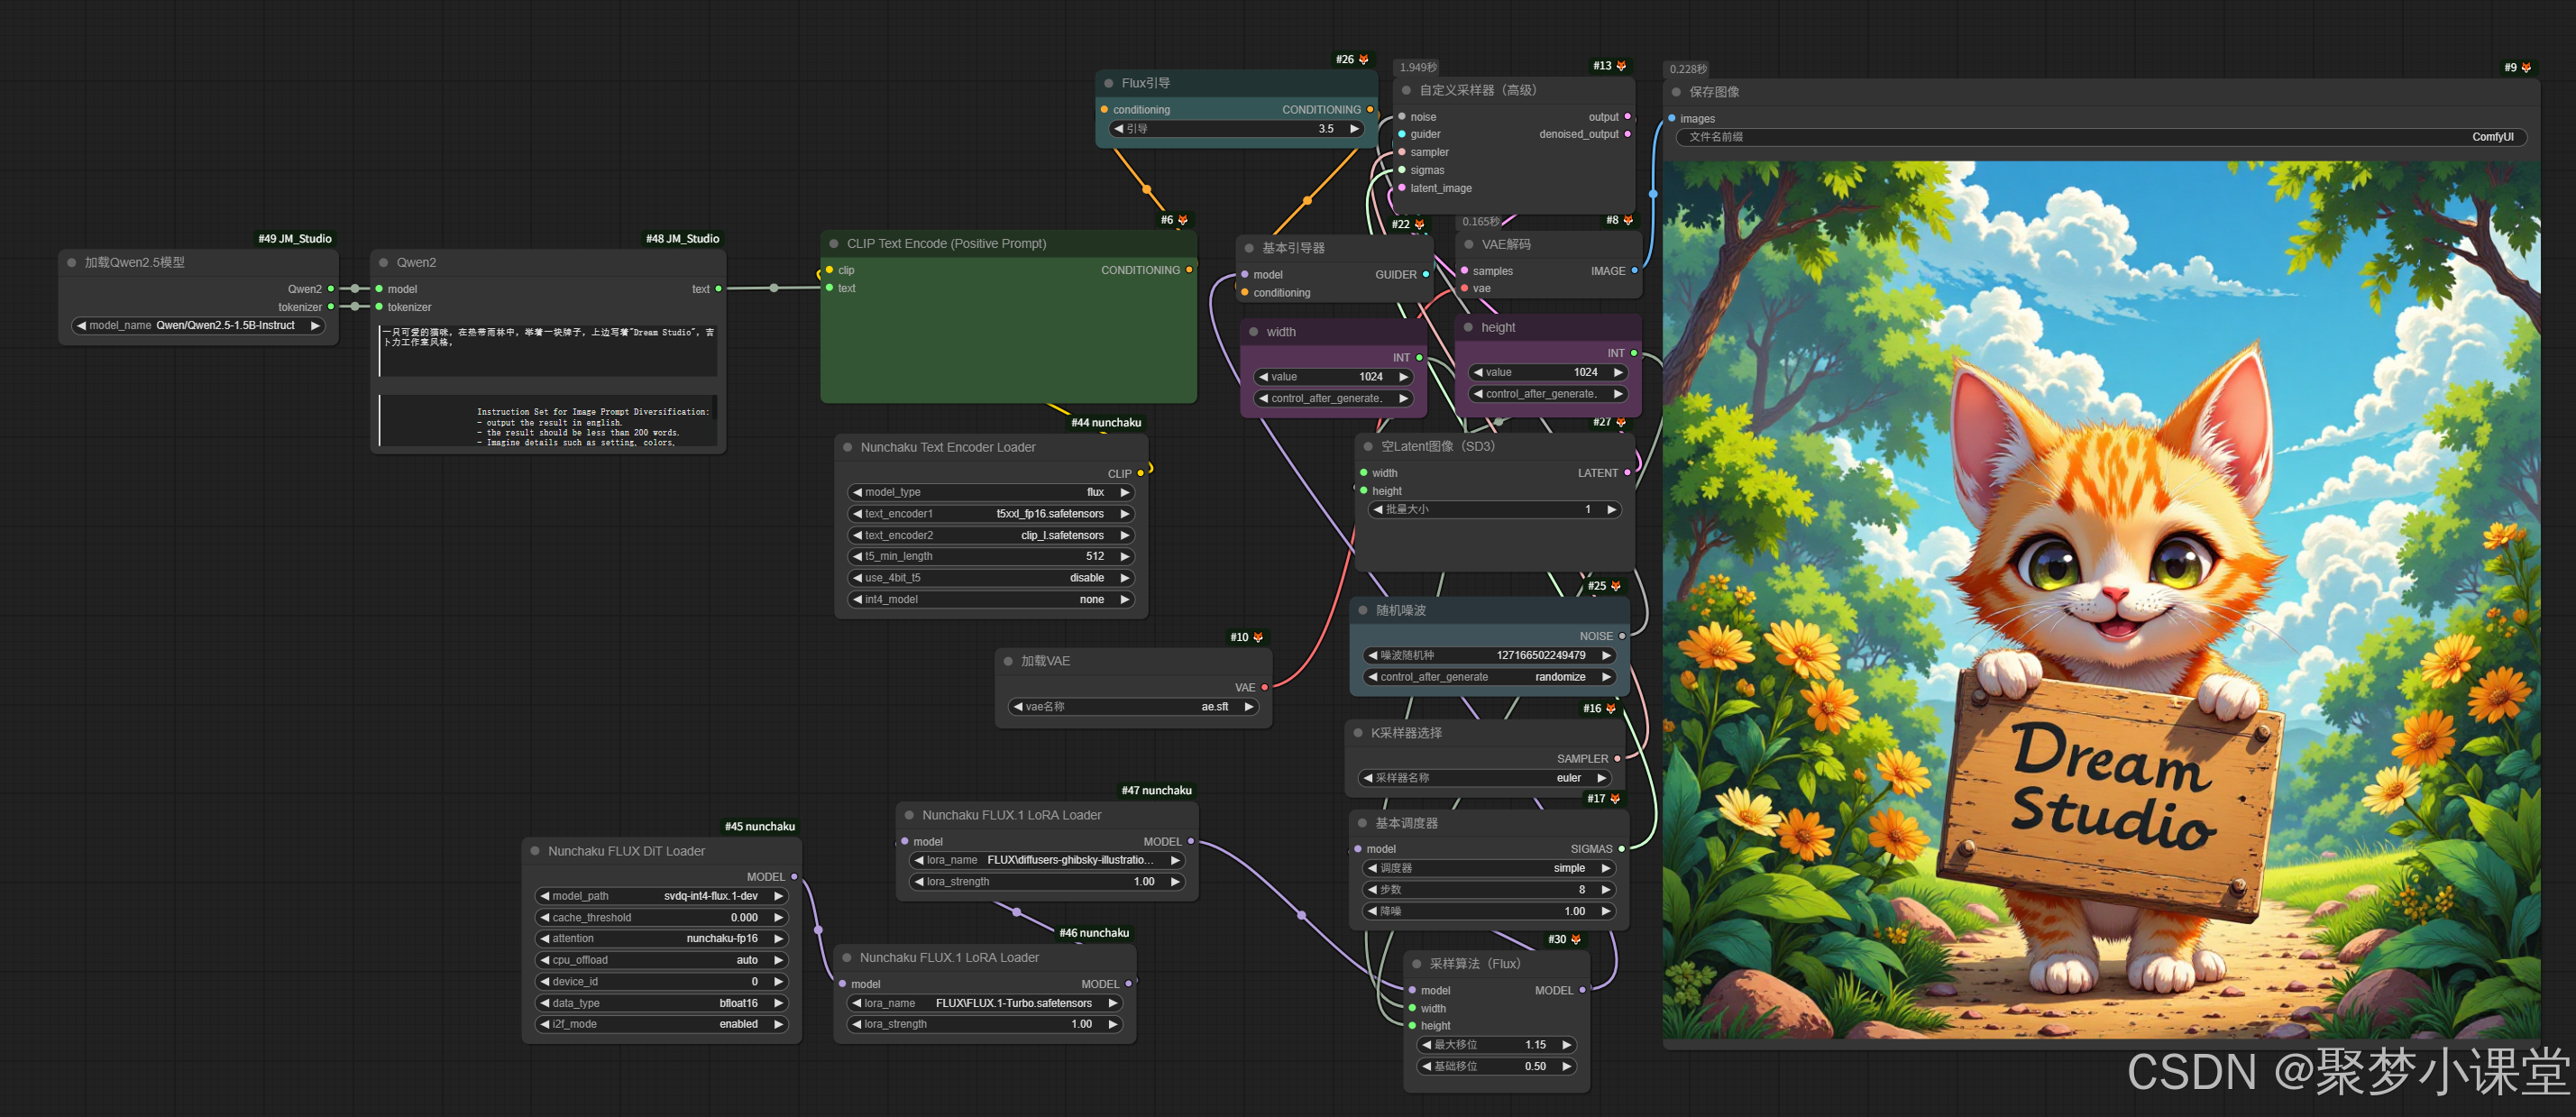The height and width of the screenshot is (1117, 2576).
Task: Click the left arrow on the width value widget
Action: pos(1263,377)
